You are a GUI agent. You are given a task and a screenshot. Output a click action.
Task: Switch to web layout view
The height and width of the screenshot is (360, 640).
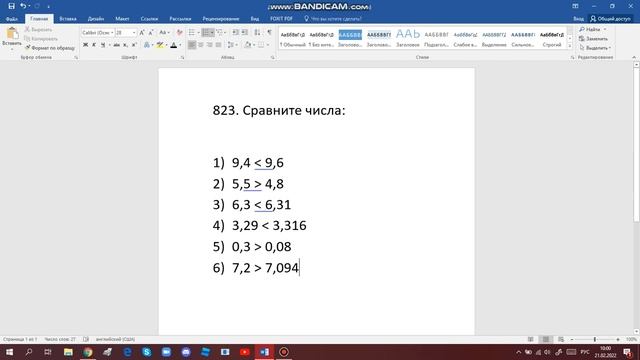point(561,340)
